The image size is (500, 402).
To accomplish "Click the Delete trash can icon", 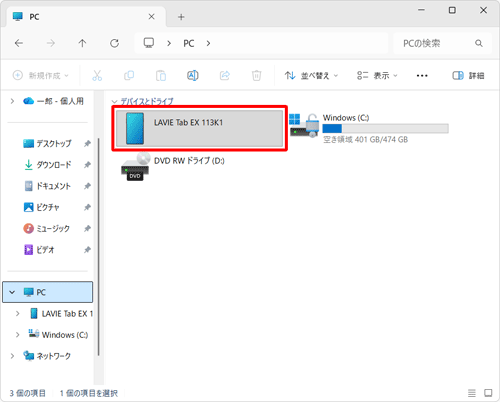I will 256,75.
